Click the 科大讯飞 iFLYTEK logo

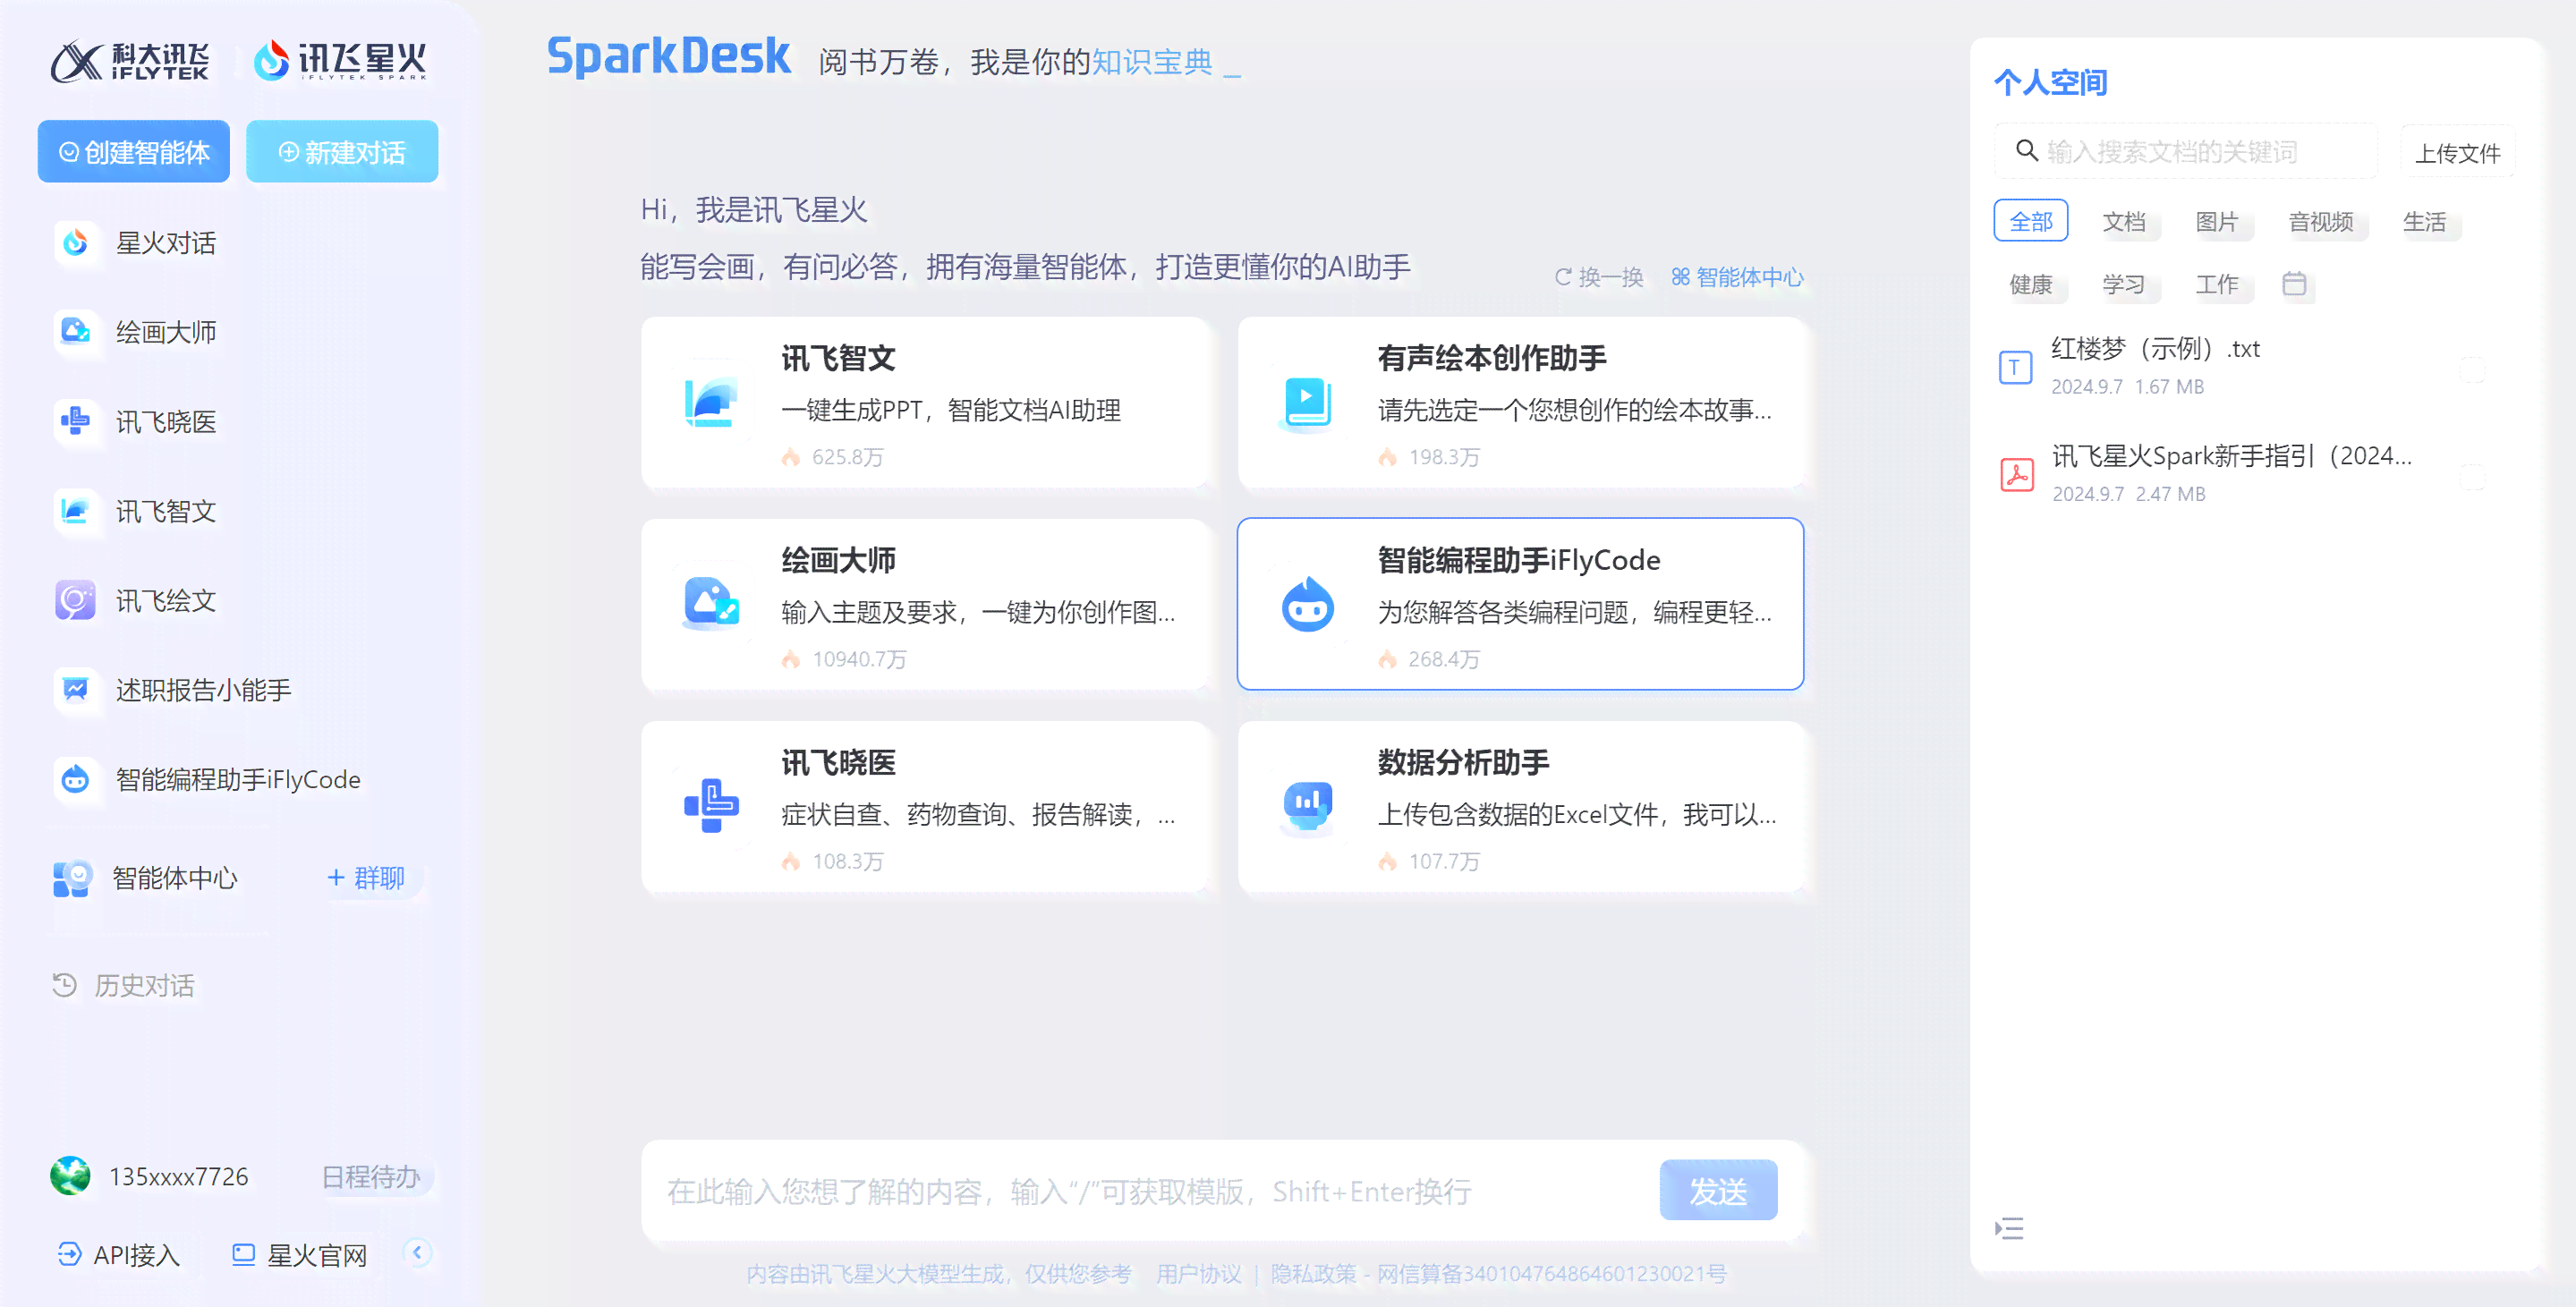pos(130,61)
